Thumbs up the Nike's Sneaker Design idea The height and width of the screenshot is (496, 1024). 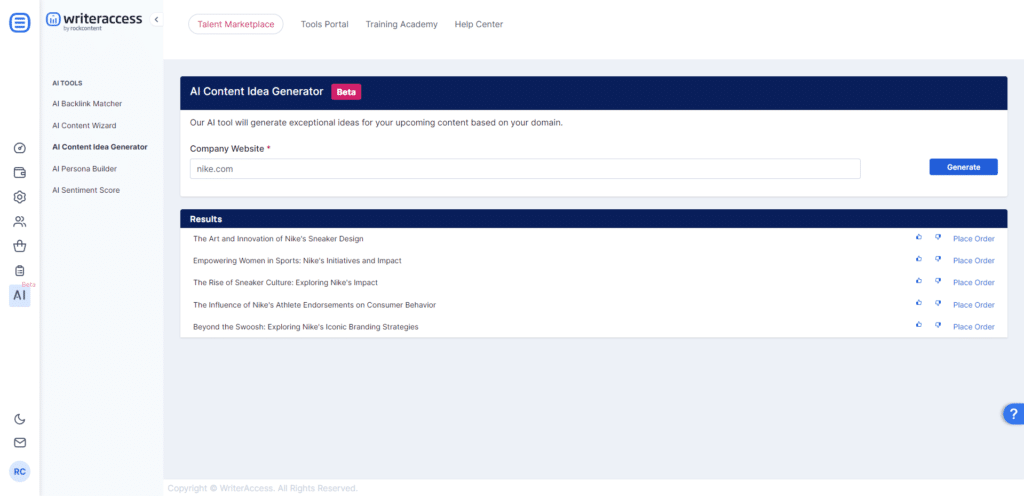[x=919, y=238]
